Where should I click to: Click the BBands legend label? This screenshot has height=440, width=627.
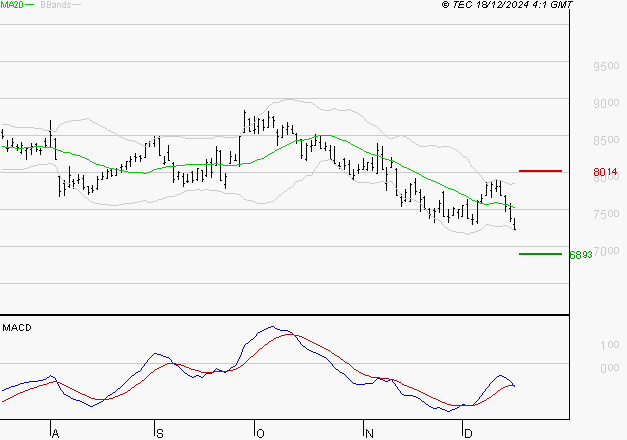click(x=56, y=5)
